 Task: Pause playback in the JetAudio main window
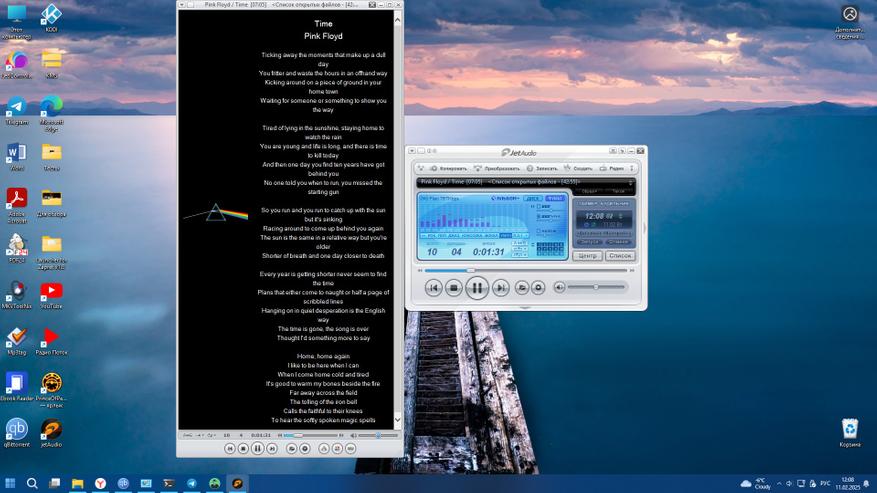(477, 288)
